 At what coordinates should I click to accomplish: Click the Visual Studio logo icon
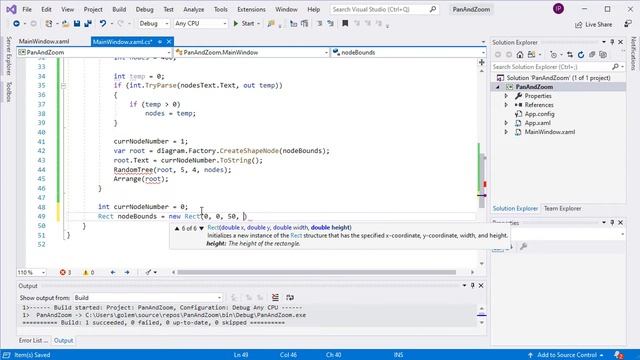[x=11, y=9]
